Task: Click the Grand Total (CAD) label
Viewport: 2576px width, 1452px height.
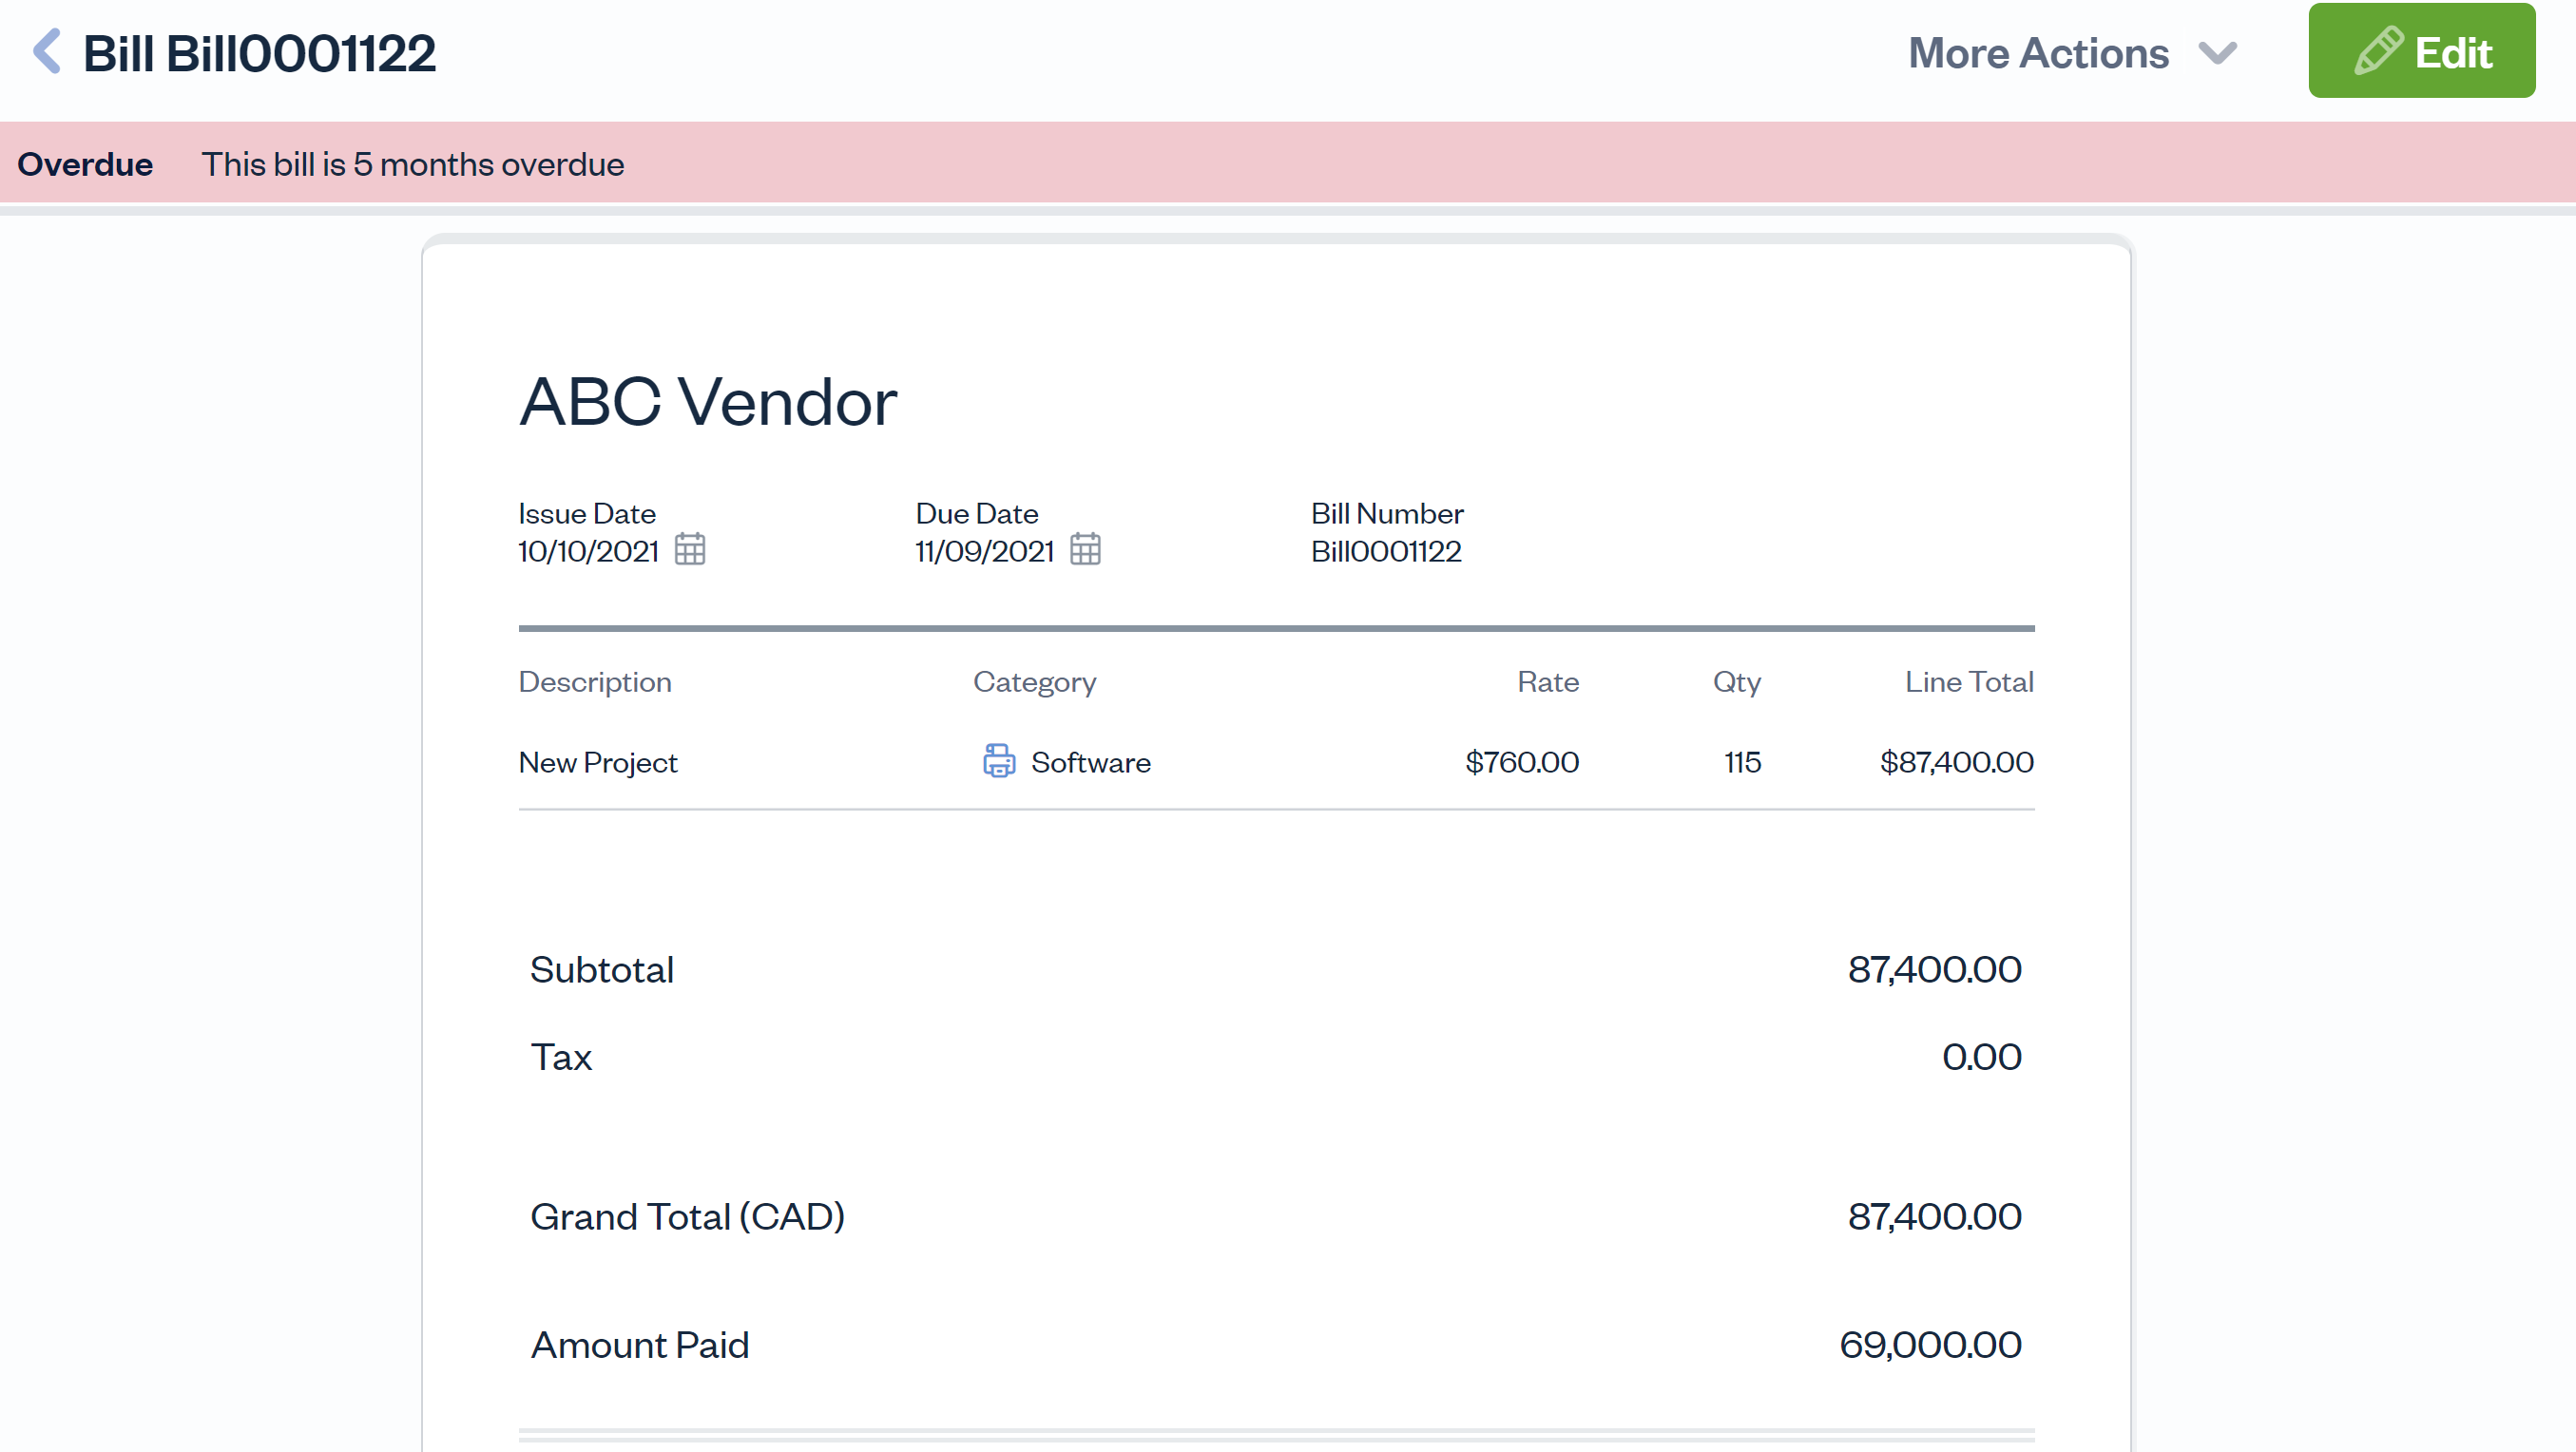Action: [x=688, y=1217]
